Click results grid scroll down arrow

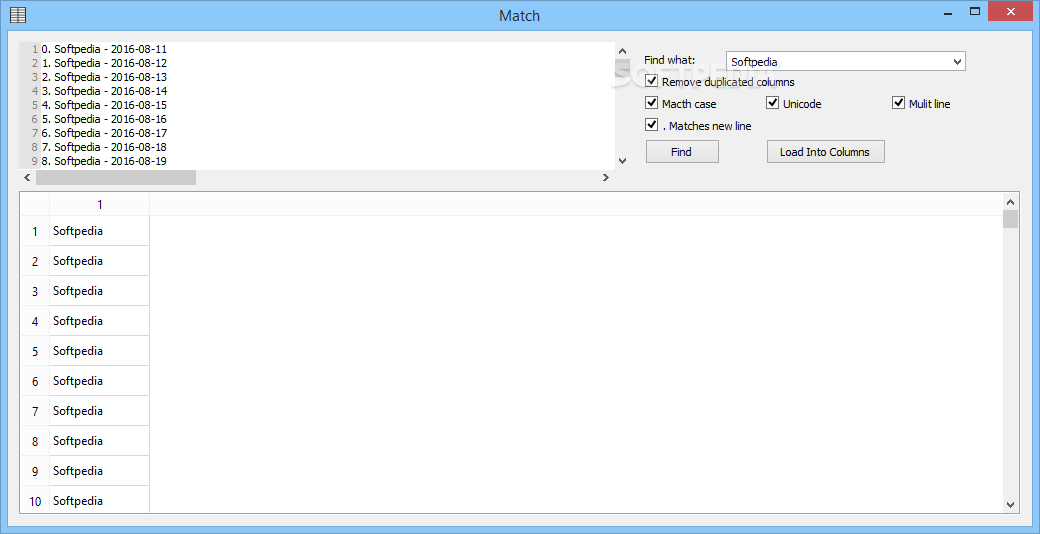[x=1011, y=505]
